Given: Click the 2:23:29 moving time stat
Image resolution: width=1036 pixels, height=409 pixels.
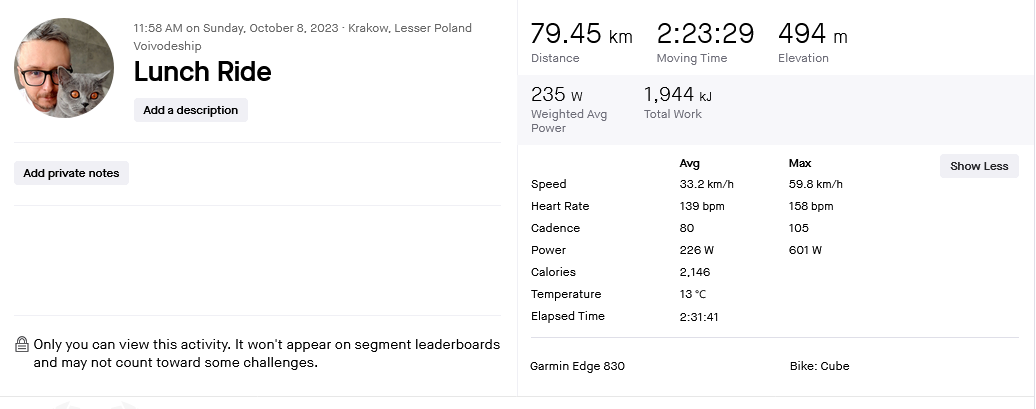Looking at the screenshot, I should pyautogui.click(x=705, y=35).
